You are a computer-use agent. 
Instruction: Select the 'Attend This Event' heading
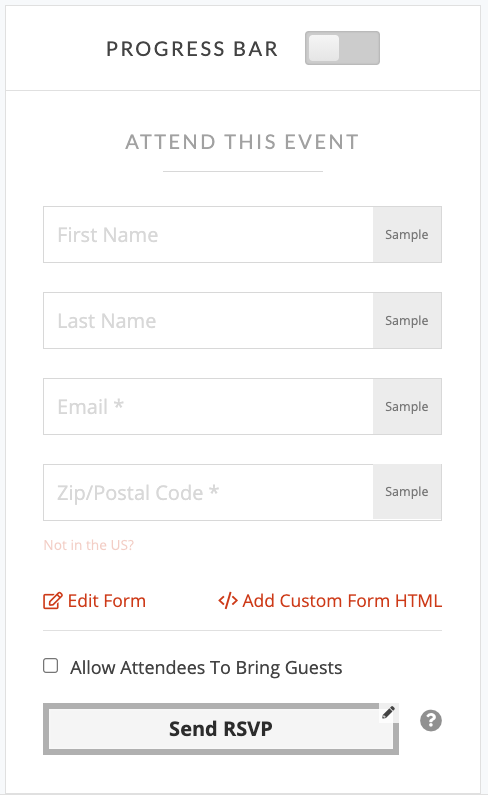(x=242, y=142)
